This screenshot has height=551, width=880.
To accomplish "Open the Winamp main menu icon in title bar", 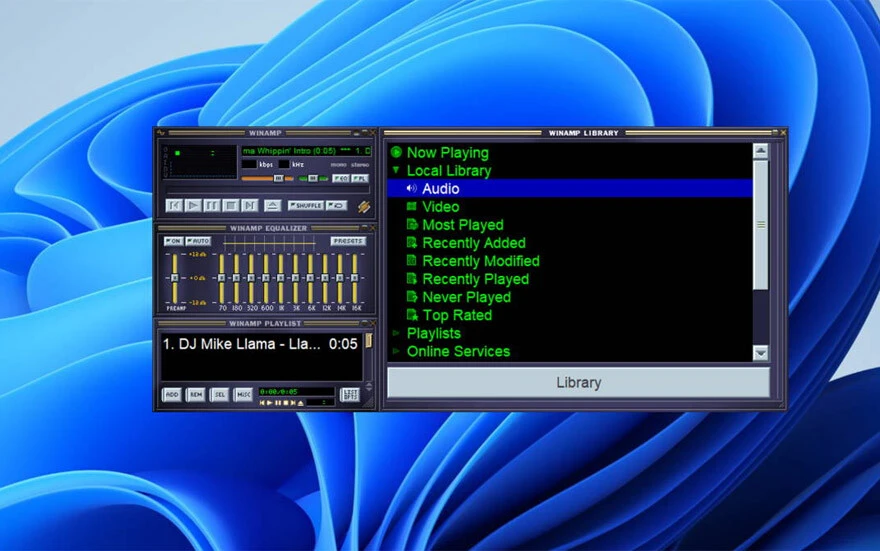I will tap(161, 133).
